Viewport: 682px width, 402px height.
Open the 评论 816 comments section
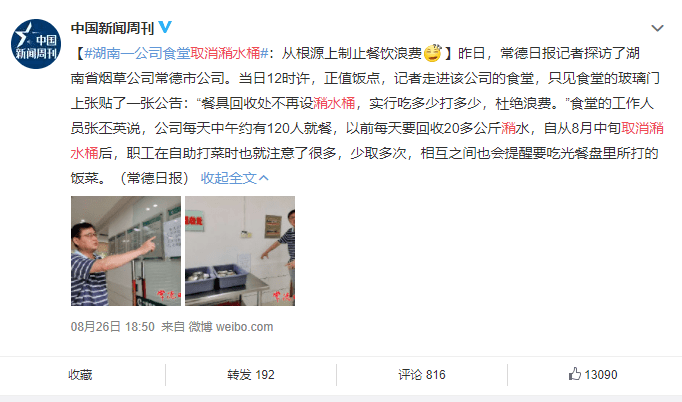tap(422, 375)
